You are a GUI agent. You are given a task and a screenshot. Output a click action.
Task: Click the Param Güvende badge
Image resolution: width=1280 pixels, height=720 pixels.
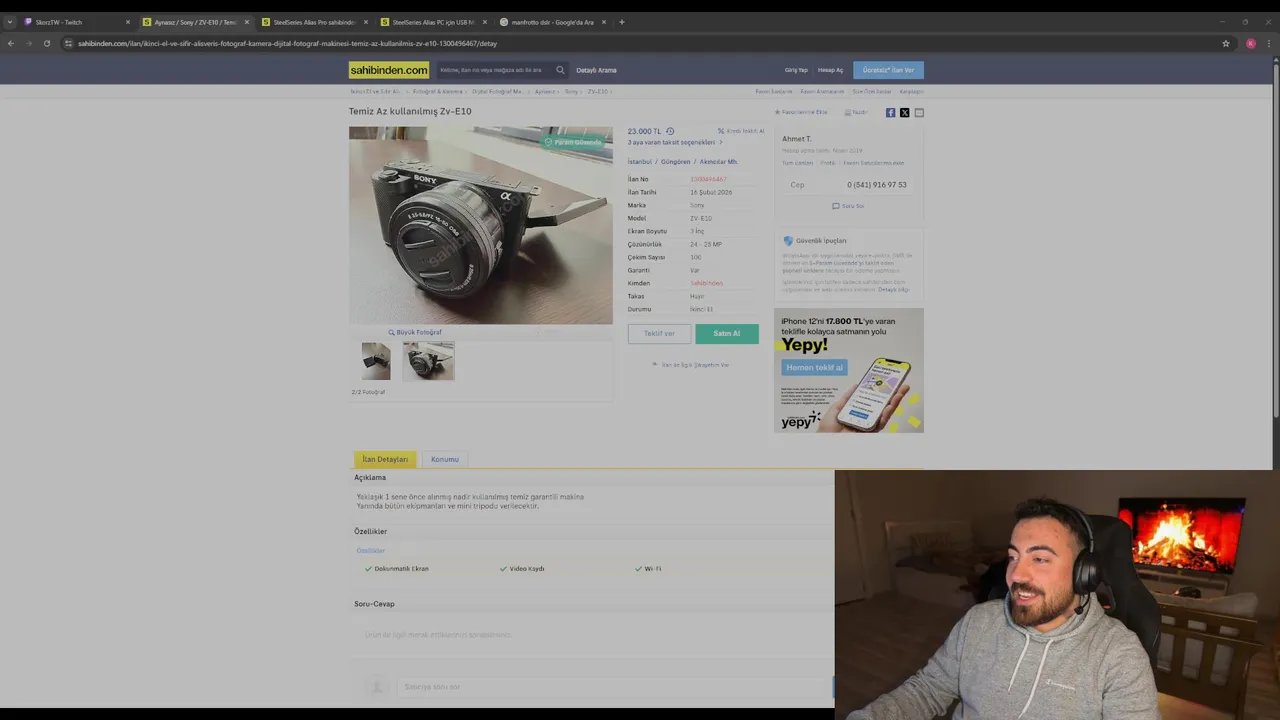coord(574,142)
